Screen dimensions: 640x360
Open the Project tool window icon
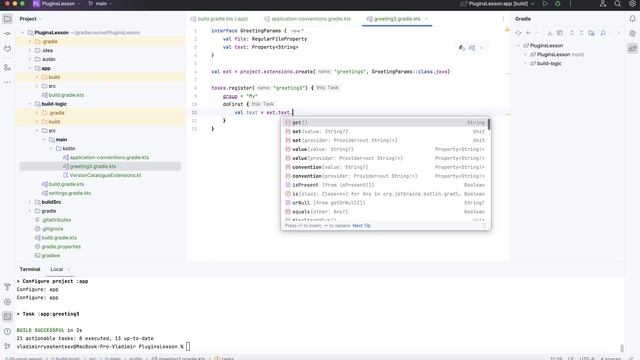pos(7,19)
